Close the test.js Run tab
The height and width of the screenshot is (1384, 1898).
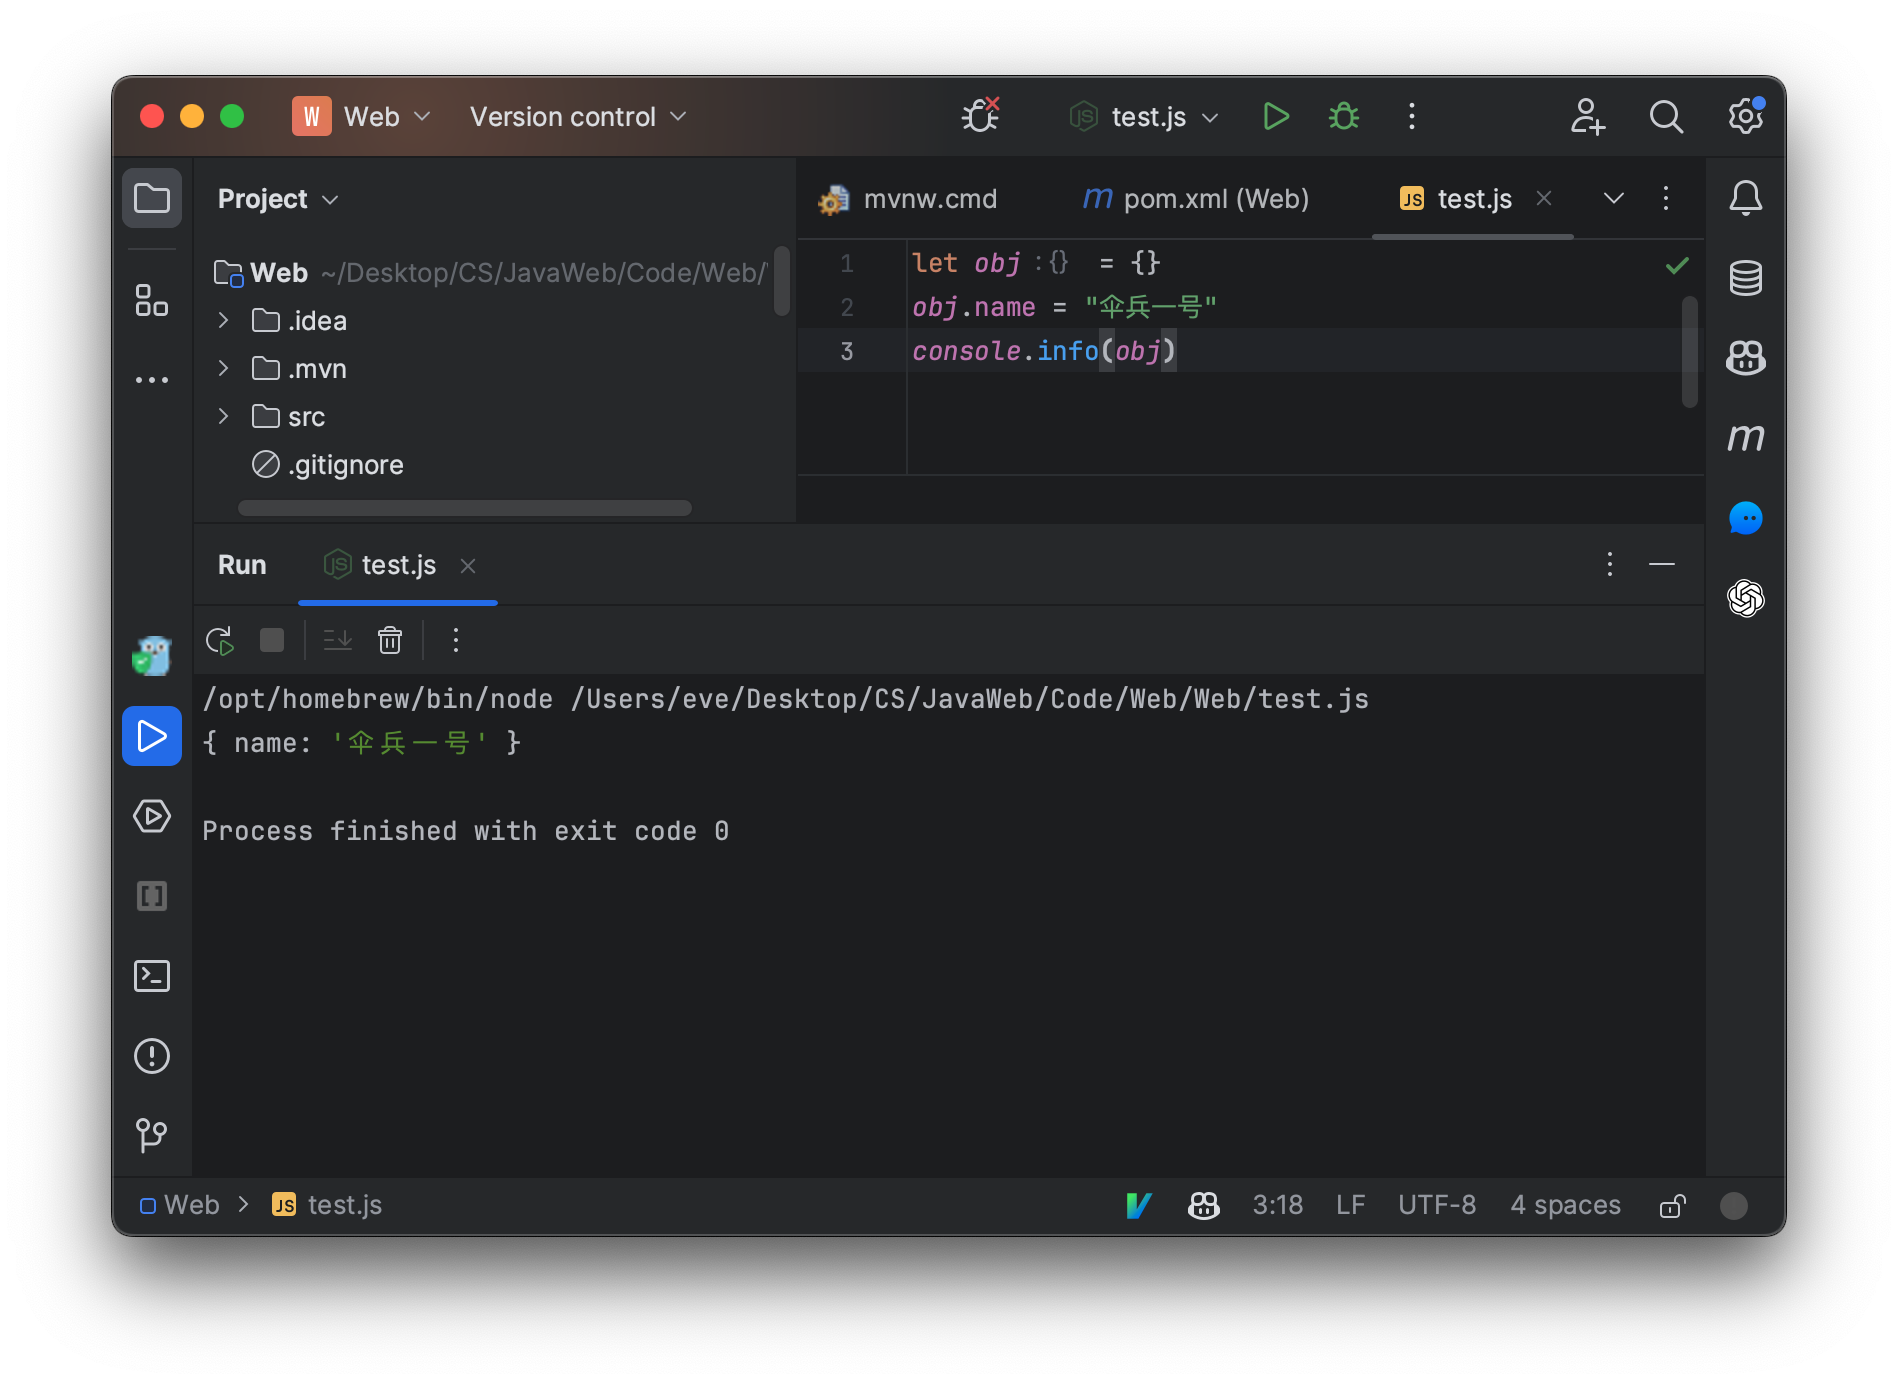(x=468, y=566)
